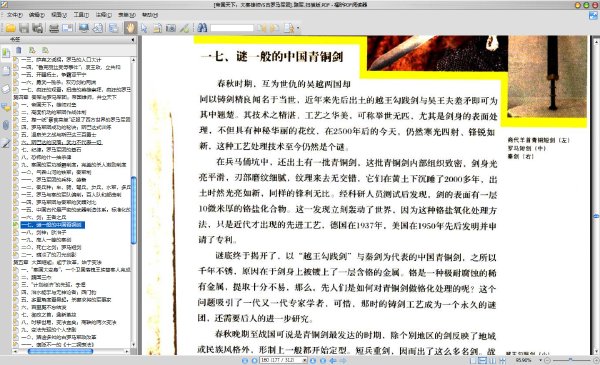The image size is (600, 365).
Task: Open the 文件(F) menu
Action: coord(15,15)
